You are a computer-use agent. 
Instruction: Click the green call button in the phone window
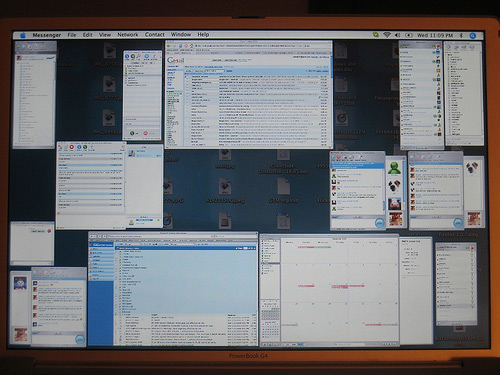132,133
